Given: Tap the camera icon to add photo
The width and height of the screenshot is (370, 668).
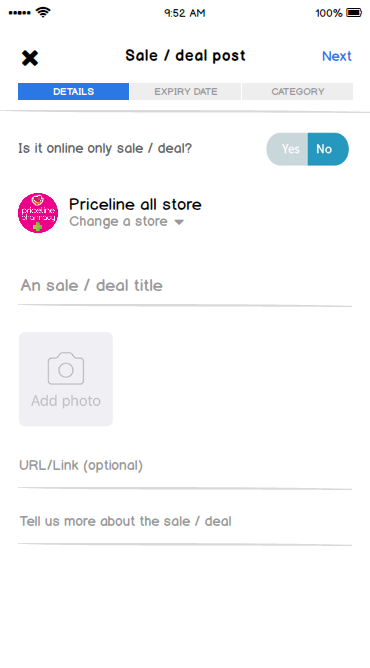Looking at the screenshot, I should coord(66,369).
